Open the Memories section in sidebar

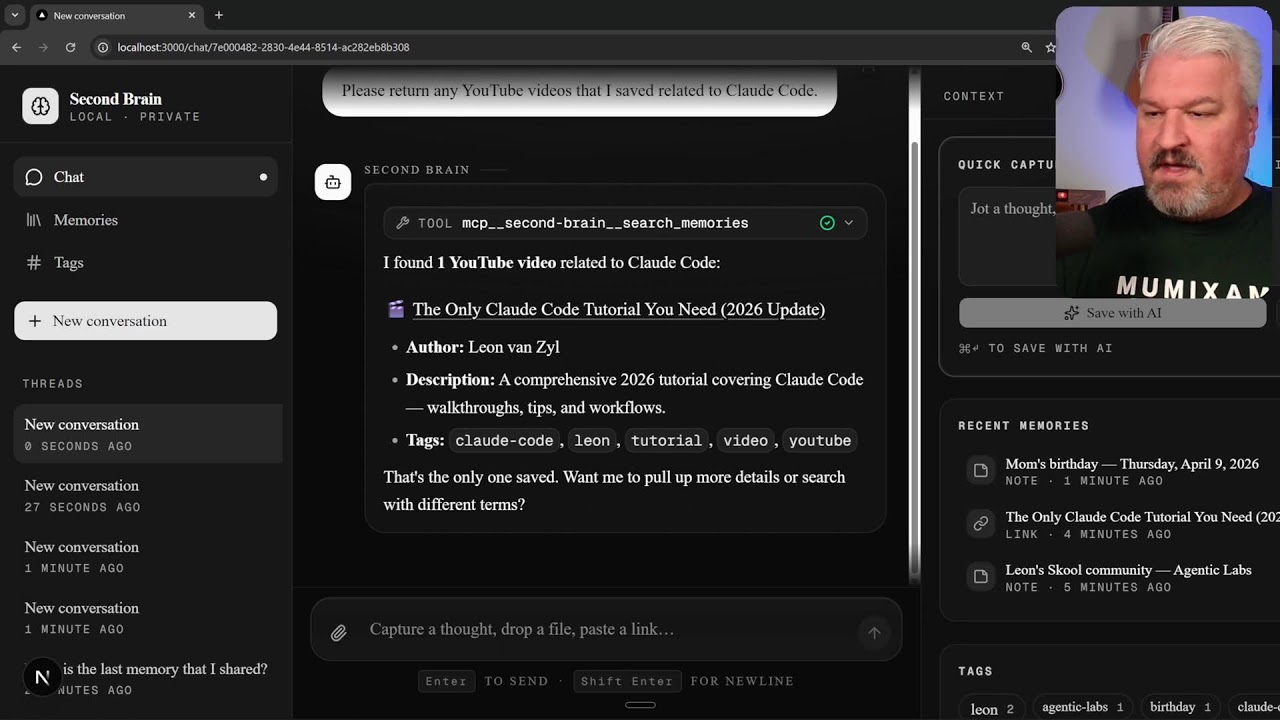pyautogui.click(x=146, y=220)
